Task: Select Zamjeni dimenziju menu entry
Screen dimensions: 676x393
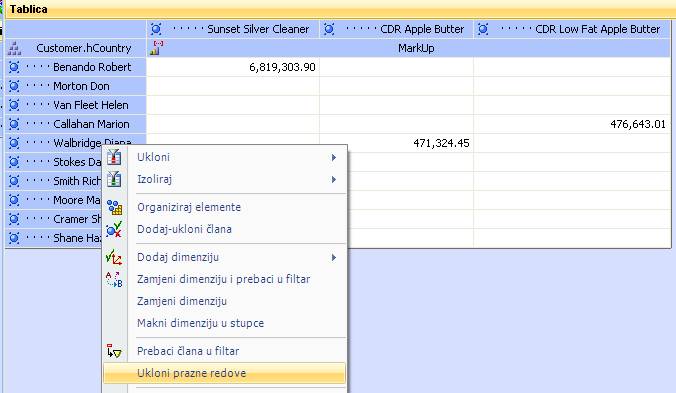Action: [x=182, y=301]
